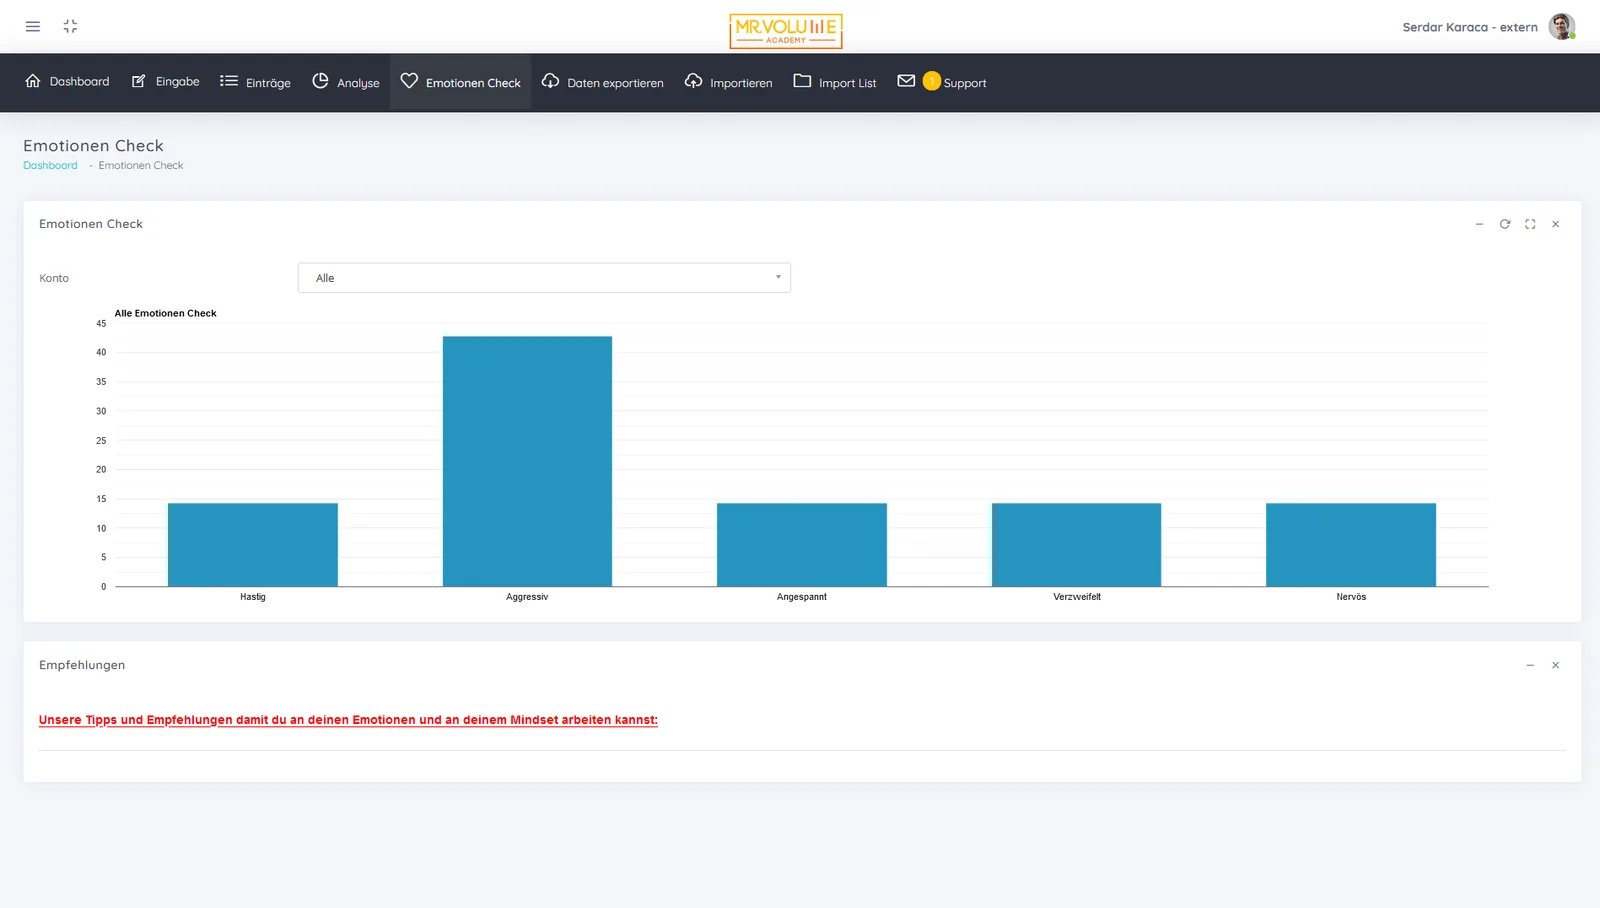Screen dimensions: 1600x908
Task: Click the Daten exportieren cloud download icon
Action: 550,81
